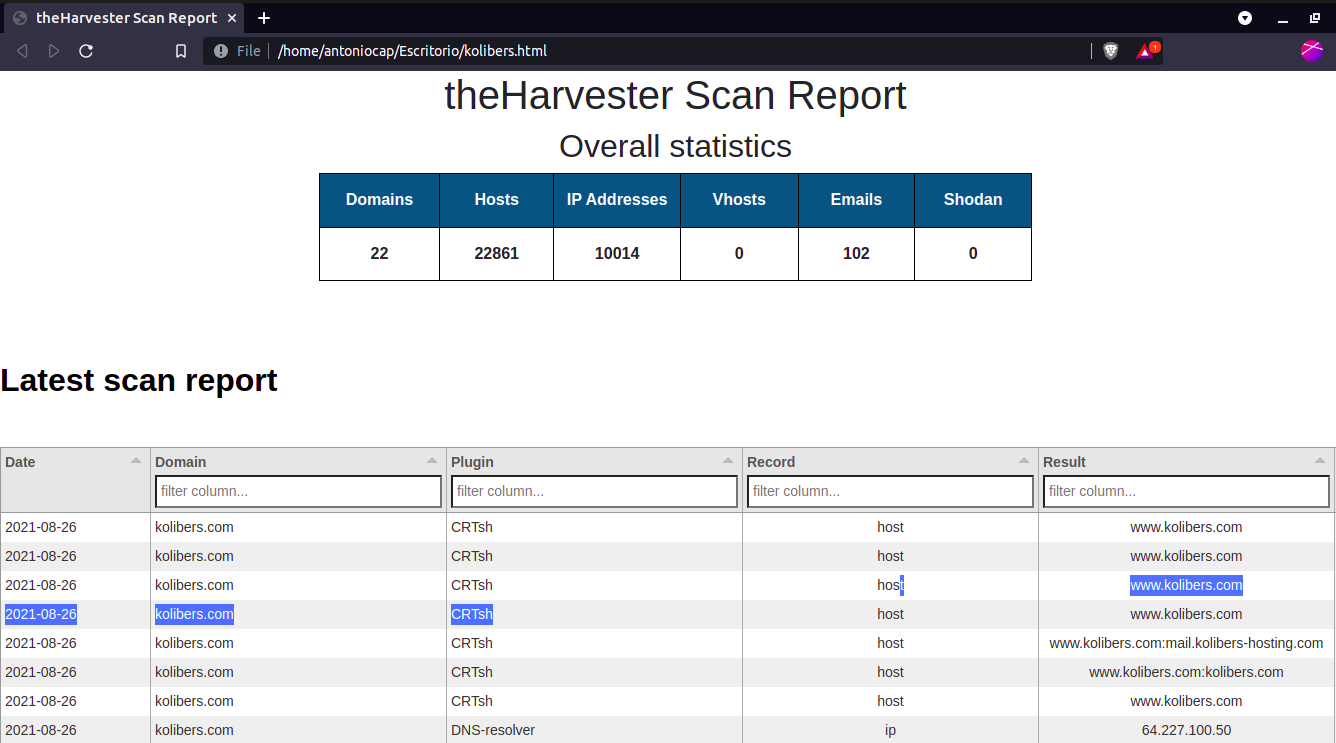Sort table by Date column arrow
This screenshot has height=743, width=1336.
(x=136, y=461)
